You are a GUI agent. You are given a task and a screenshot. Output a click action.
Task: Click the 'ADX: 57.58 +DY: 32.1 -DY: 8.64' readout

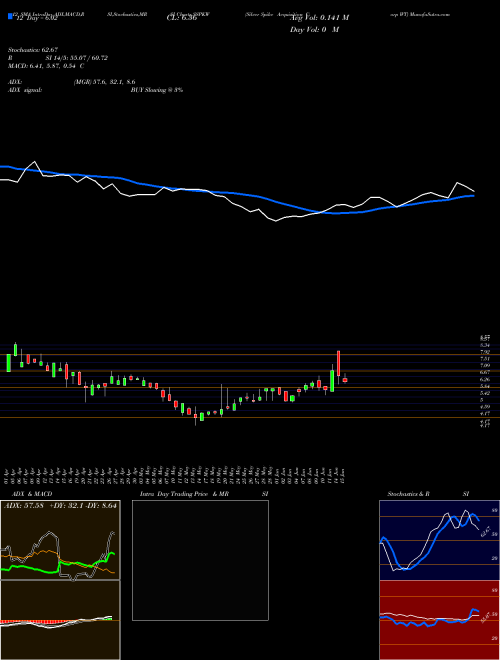(x=61, y=505)
